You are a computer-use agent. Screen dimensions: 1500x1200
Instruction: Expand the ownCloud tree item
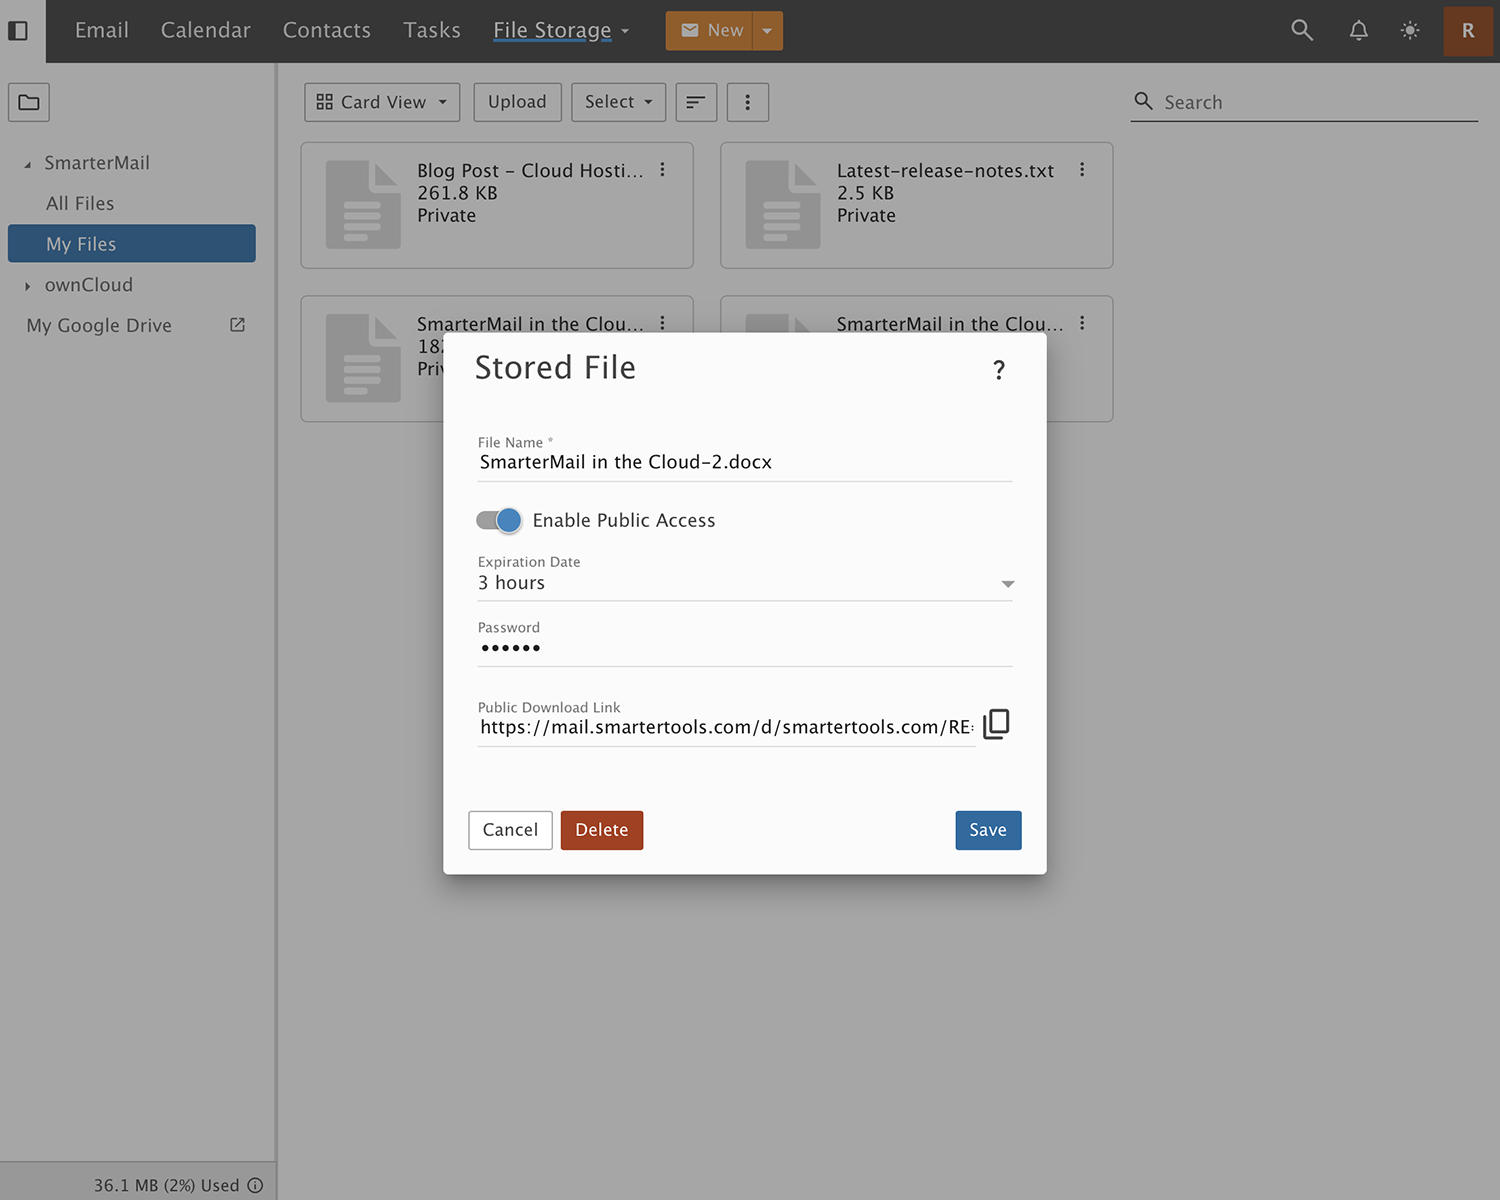click(x=27, y=285)
